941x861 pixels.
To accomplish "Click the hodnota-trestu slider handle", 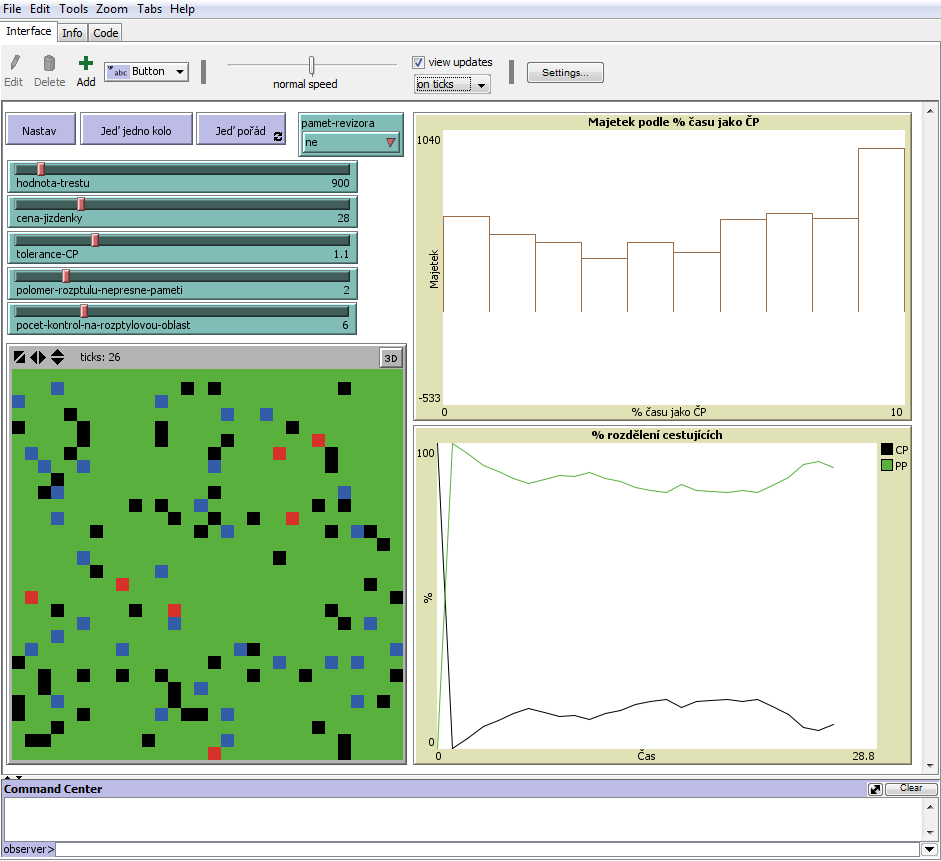I will 41,169.
